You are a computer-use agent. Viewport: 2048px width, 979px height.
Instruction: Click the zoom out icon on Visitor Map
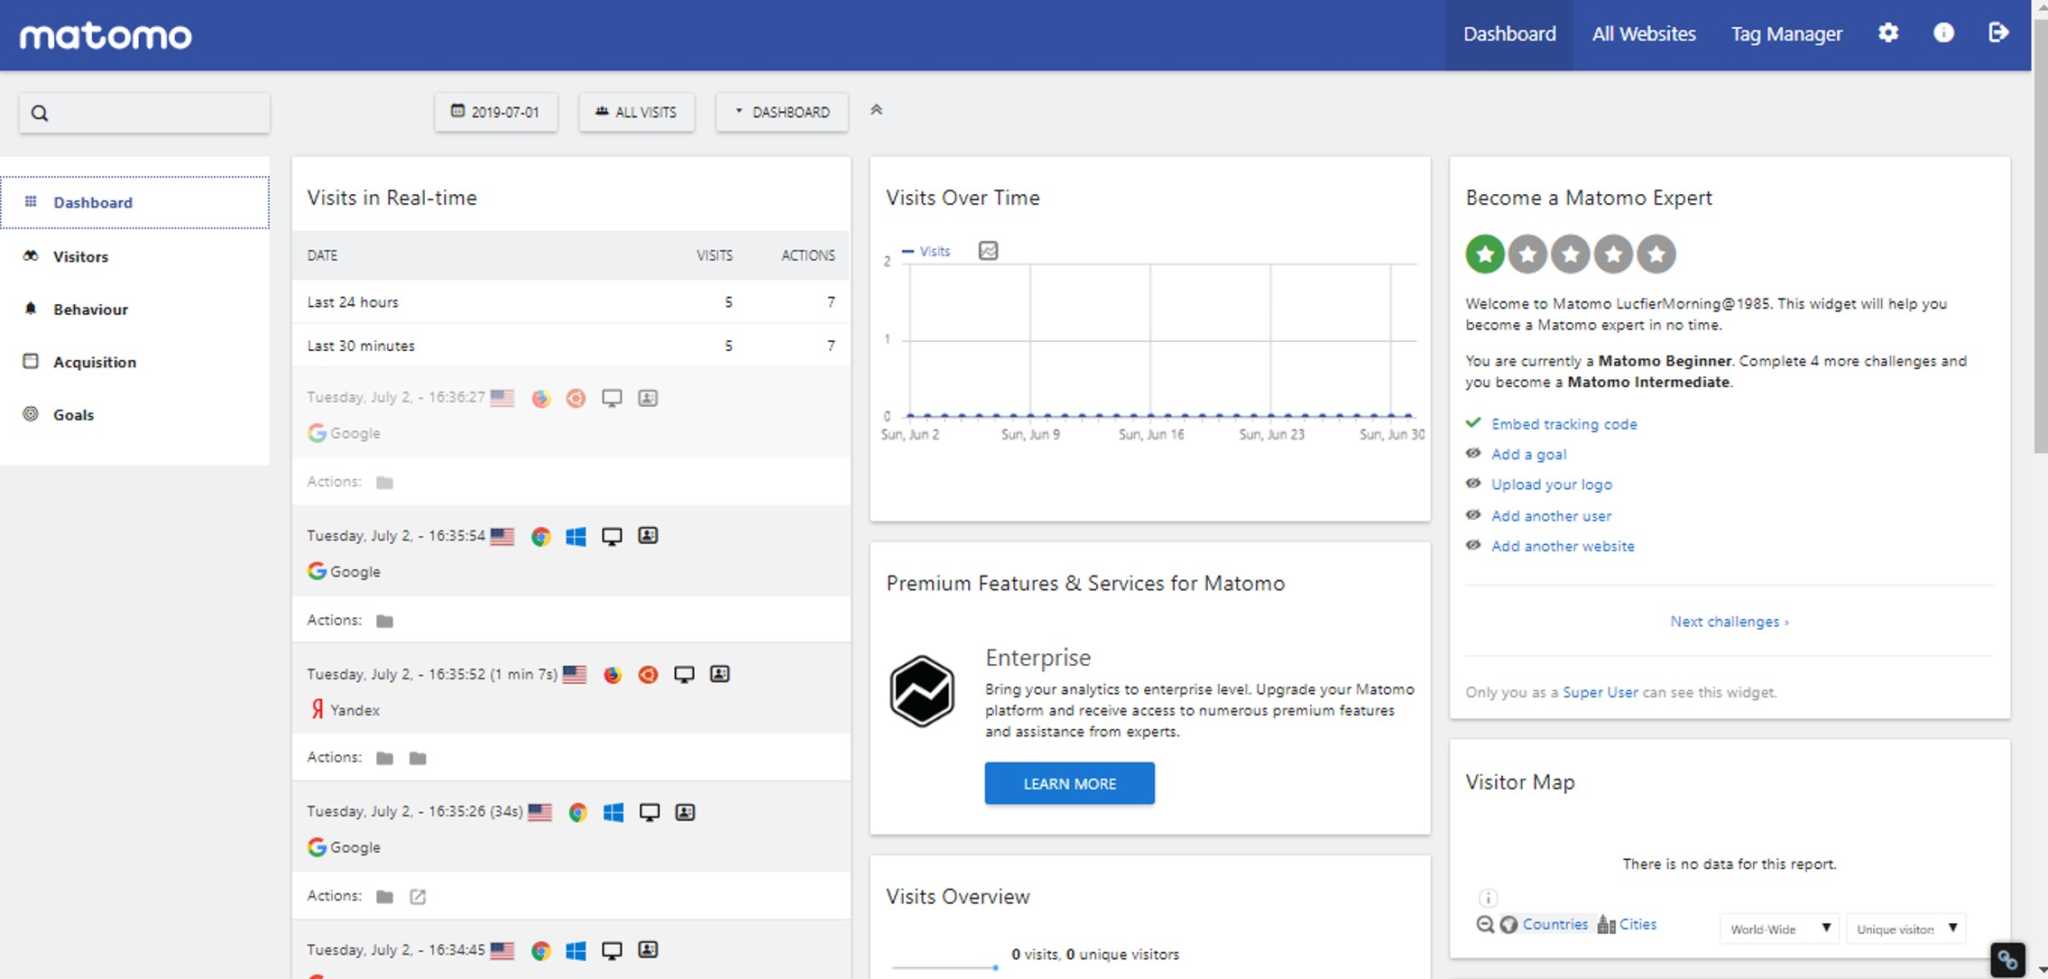[1485, 925]
